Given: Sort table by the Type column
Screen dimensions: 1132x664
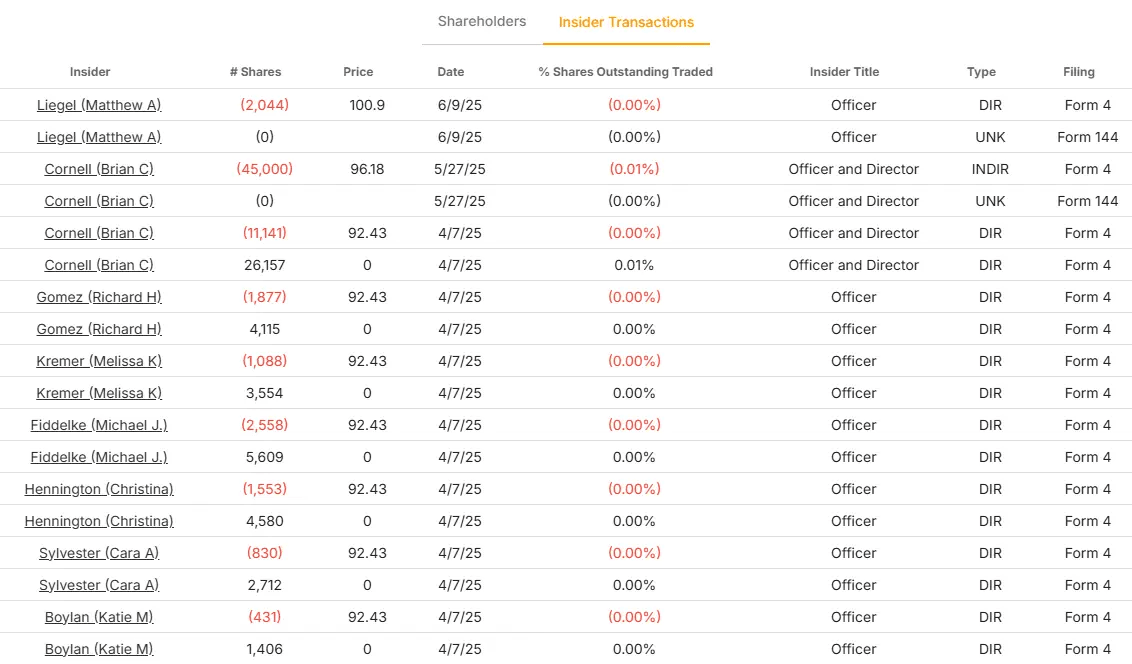Looking at the screenshot, I should coord(981,72).
